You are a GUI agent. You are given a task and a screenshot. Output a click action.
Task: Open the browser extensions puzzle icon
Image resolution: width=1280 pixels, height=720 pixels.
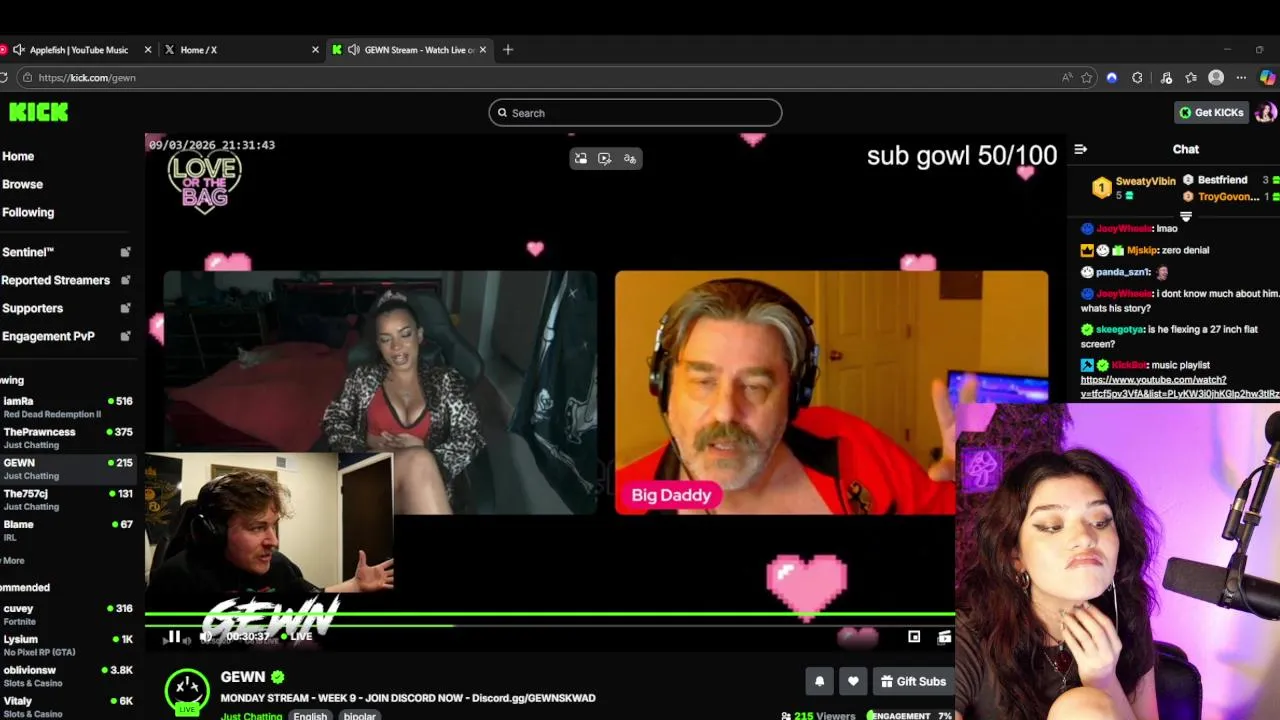[x=1137, y=77]
